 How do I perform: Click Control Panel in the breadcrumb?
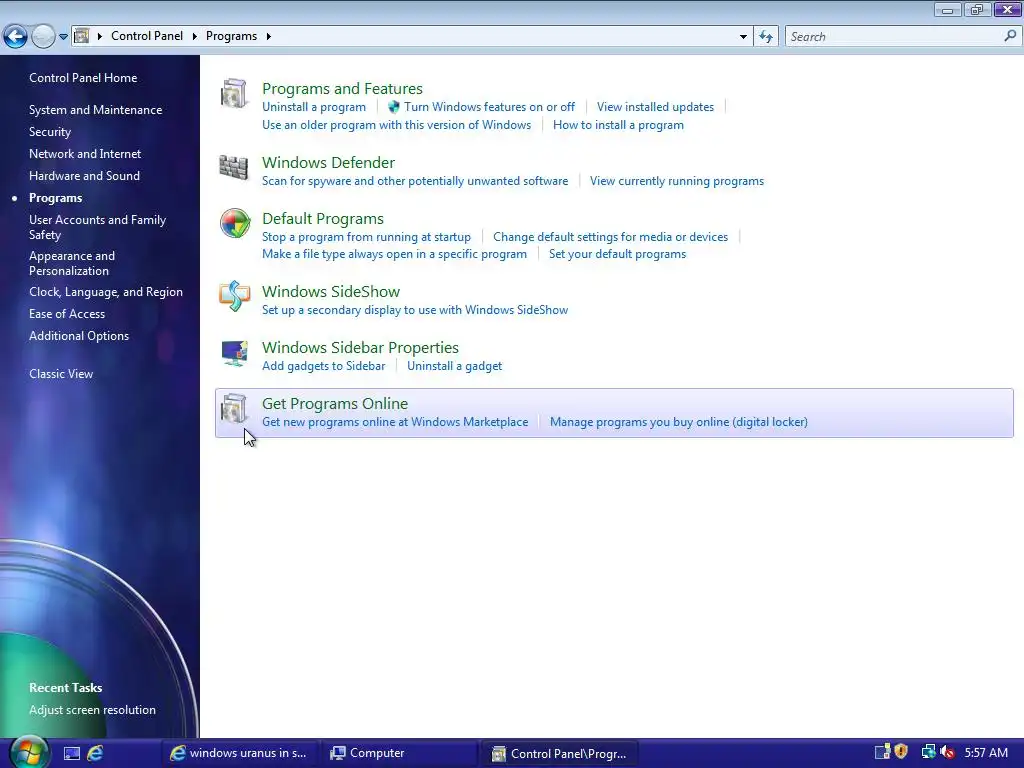click(x=147, y=36)
